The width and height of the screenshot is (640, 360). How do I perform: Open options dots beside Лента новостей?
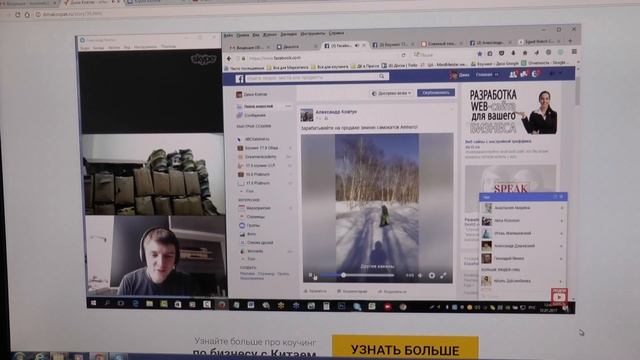[x=288, y=106]
